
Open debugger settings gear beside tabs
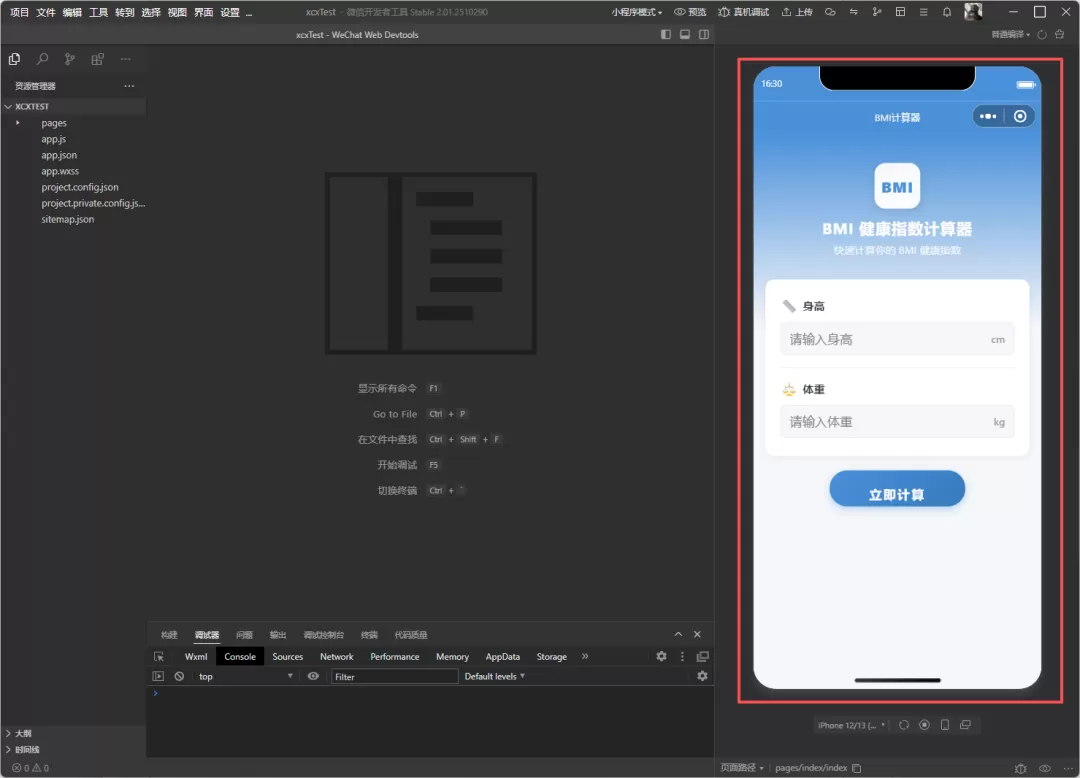tap(661, 656)
